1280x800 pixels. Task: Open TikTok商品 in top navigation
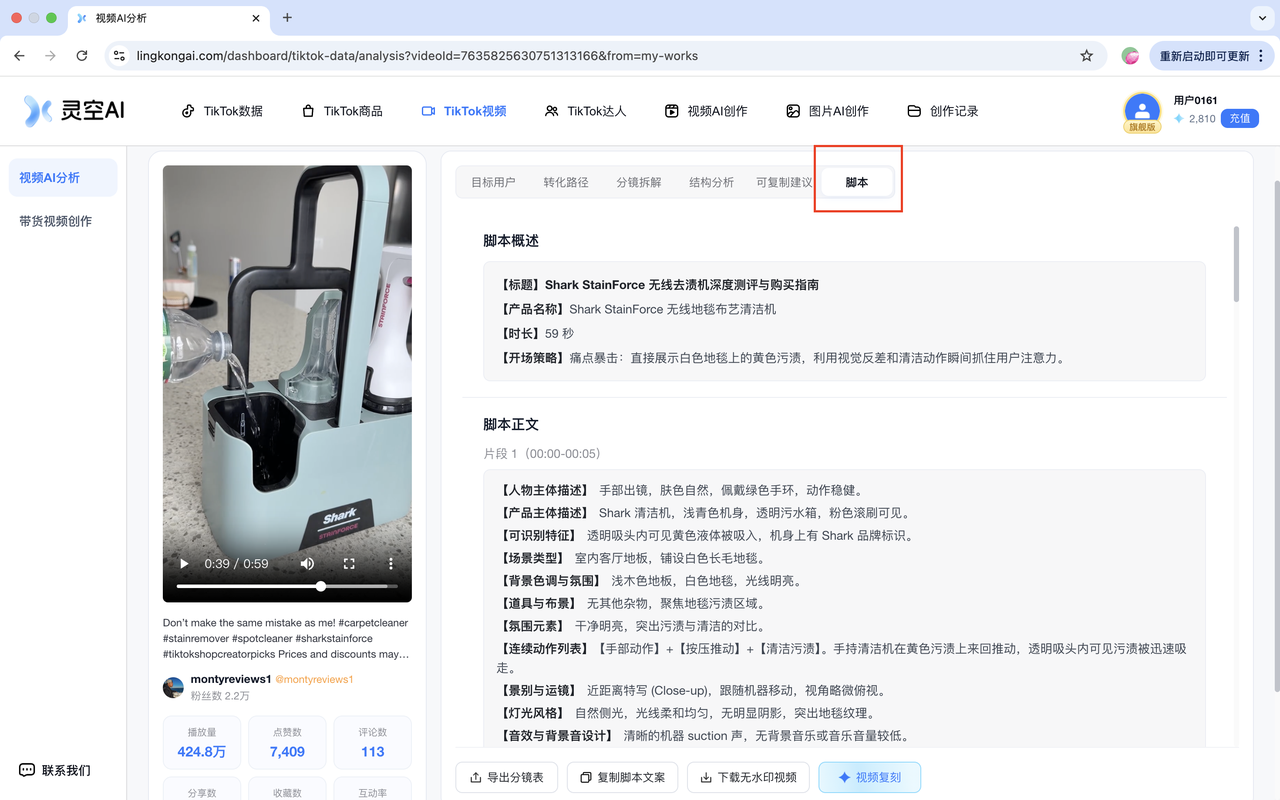342,111
